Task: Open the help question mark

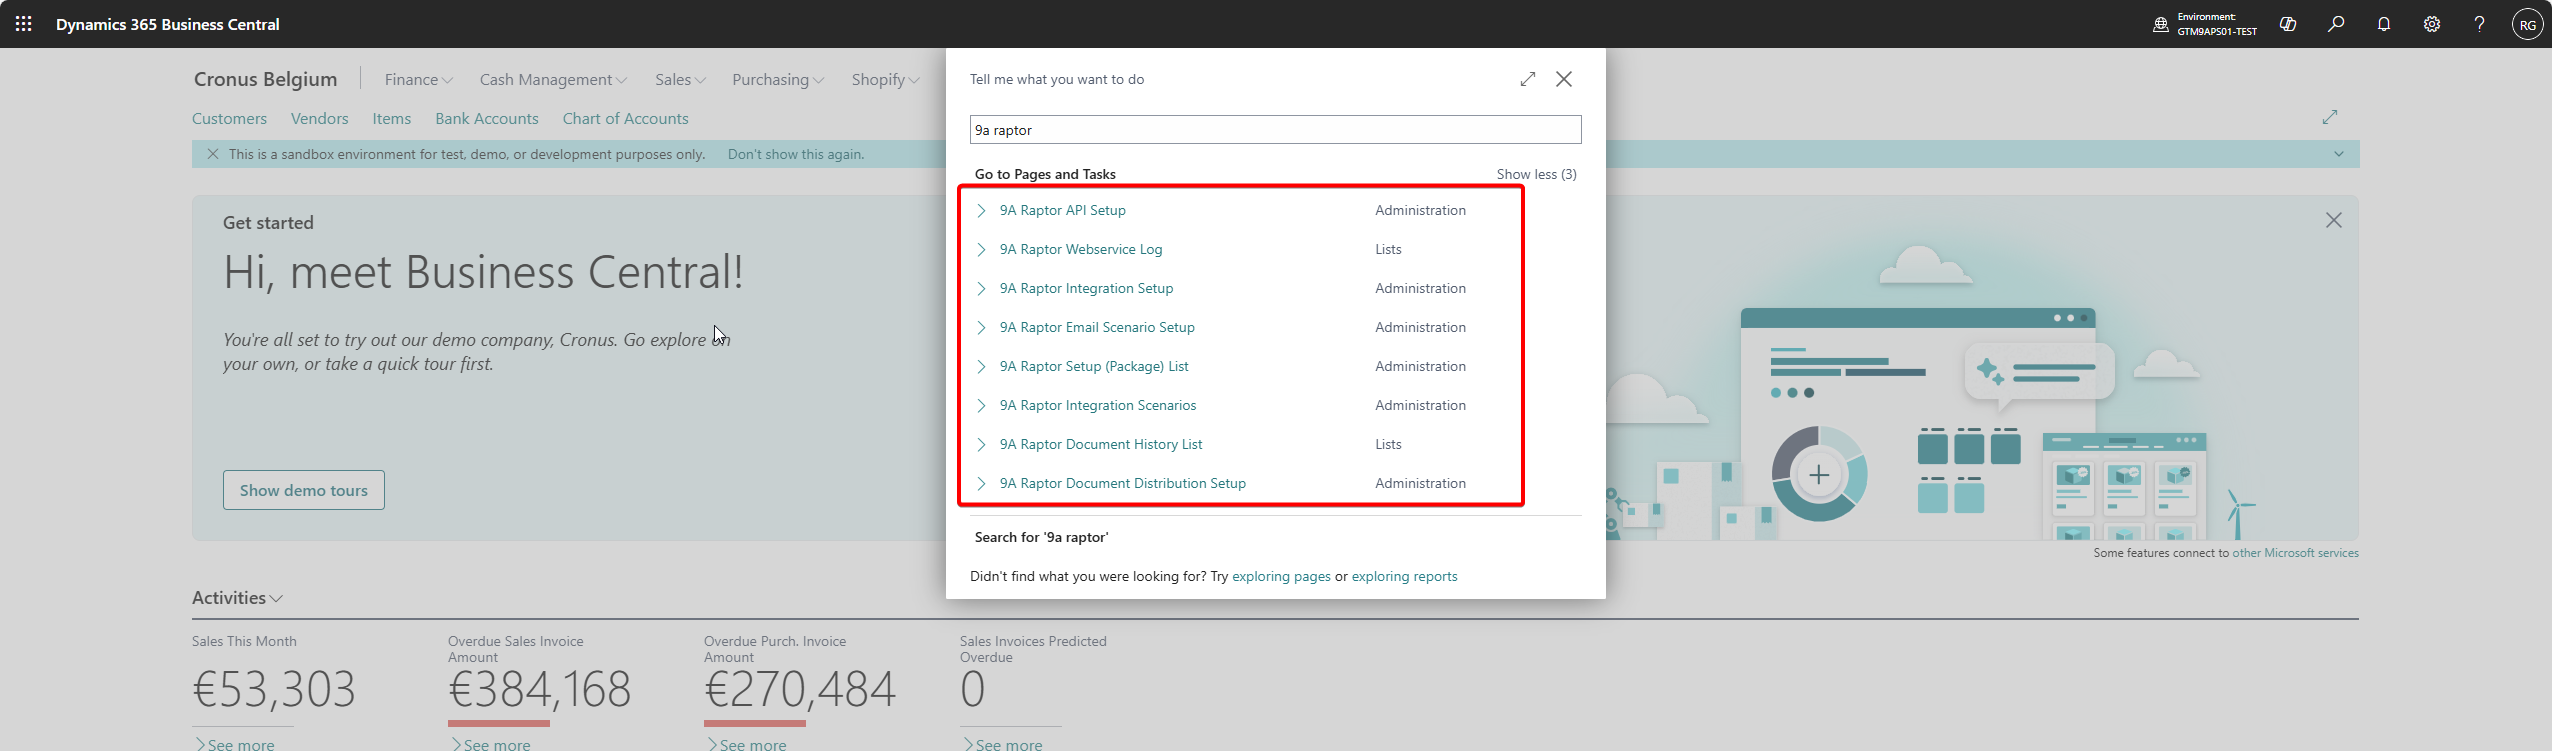Action: point(2479,24)
